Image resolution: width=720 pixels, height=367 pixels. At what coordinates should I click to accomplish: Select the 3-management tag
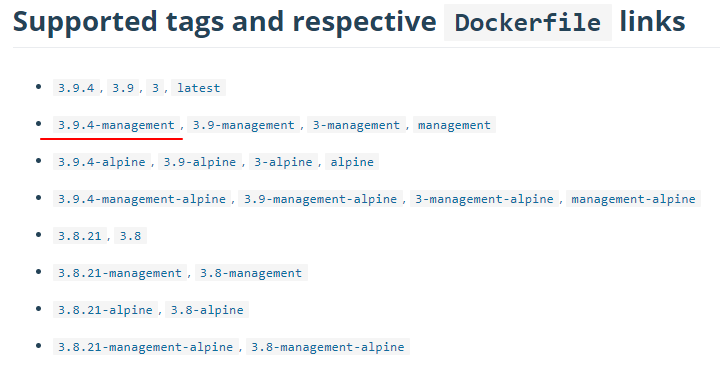point(356,125)
